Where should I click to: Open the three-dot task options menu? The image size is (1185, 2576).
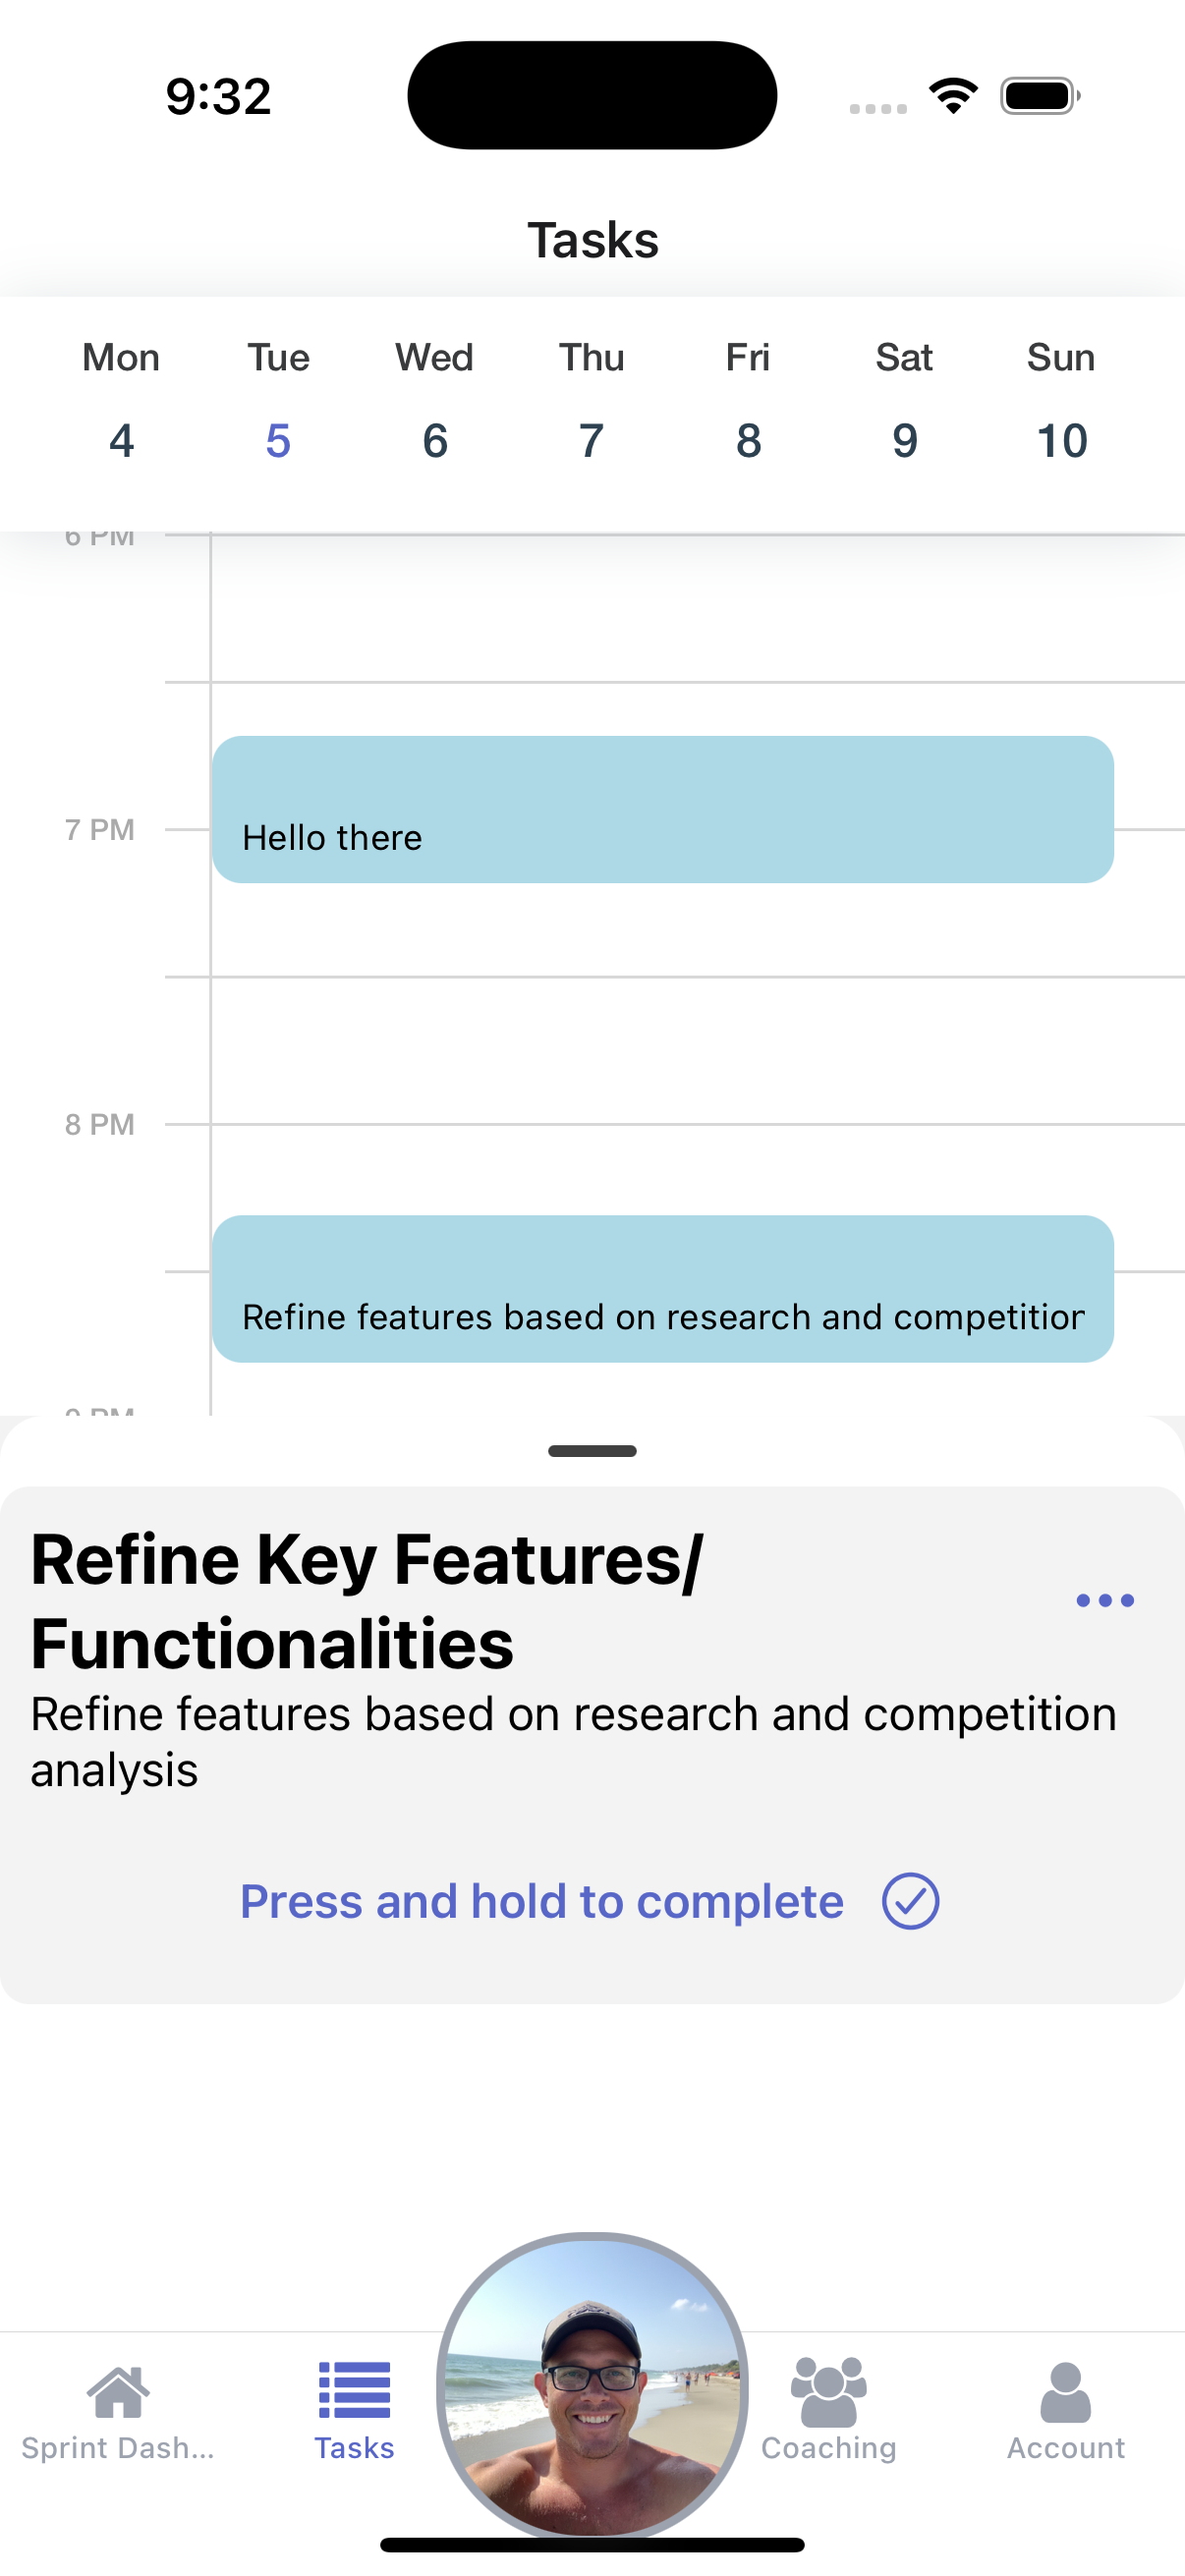click(x=1105, y=1601)
